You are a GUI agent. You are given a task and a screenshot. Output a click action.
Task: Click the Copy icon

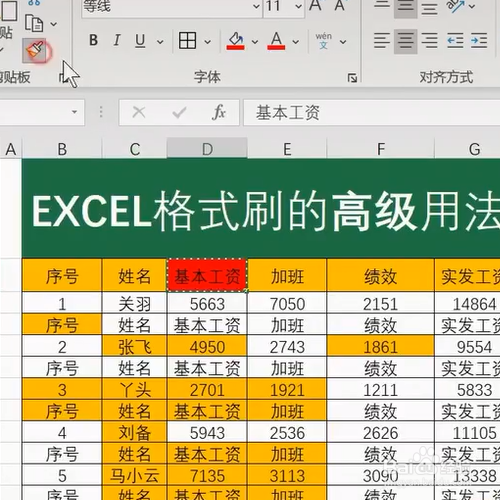pyautogui.click(x=34, y=23)
